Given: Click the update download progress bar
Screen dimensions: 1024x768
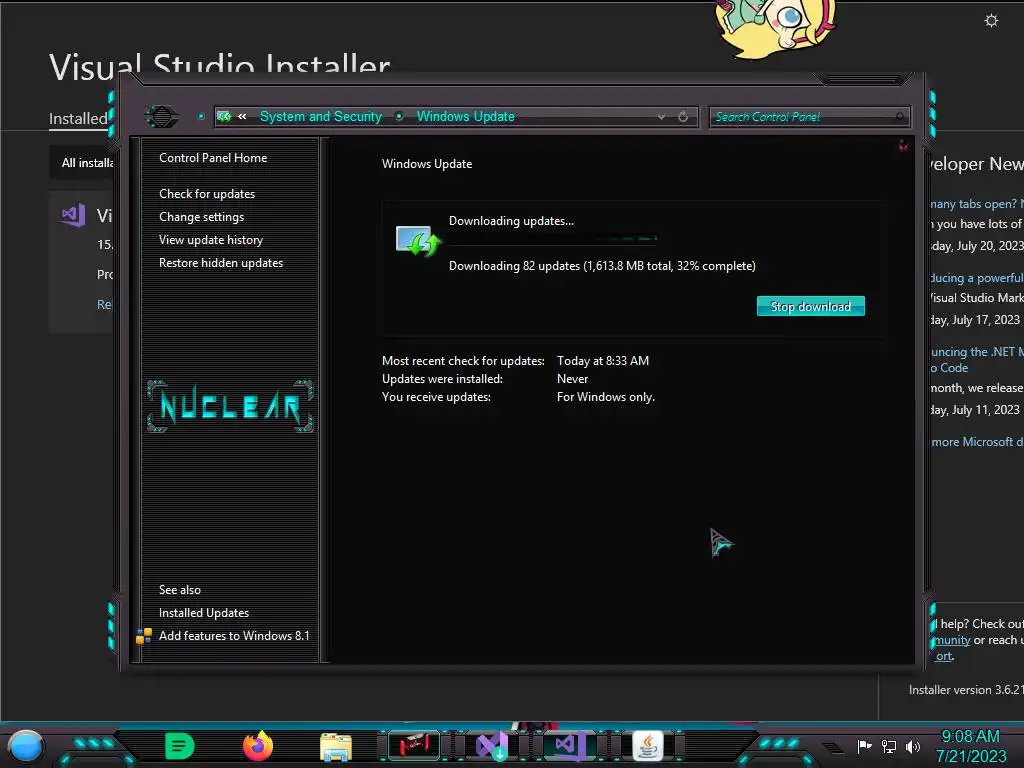Looking at the screenshot, I should tap(552, 239).
